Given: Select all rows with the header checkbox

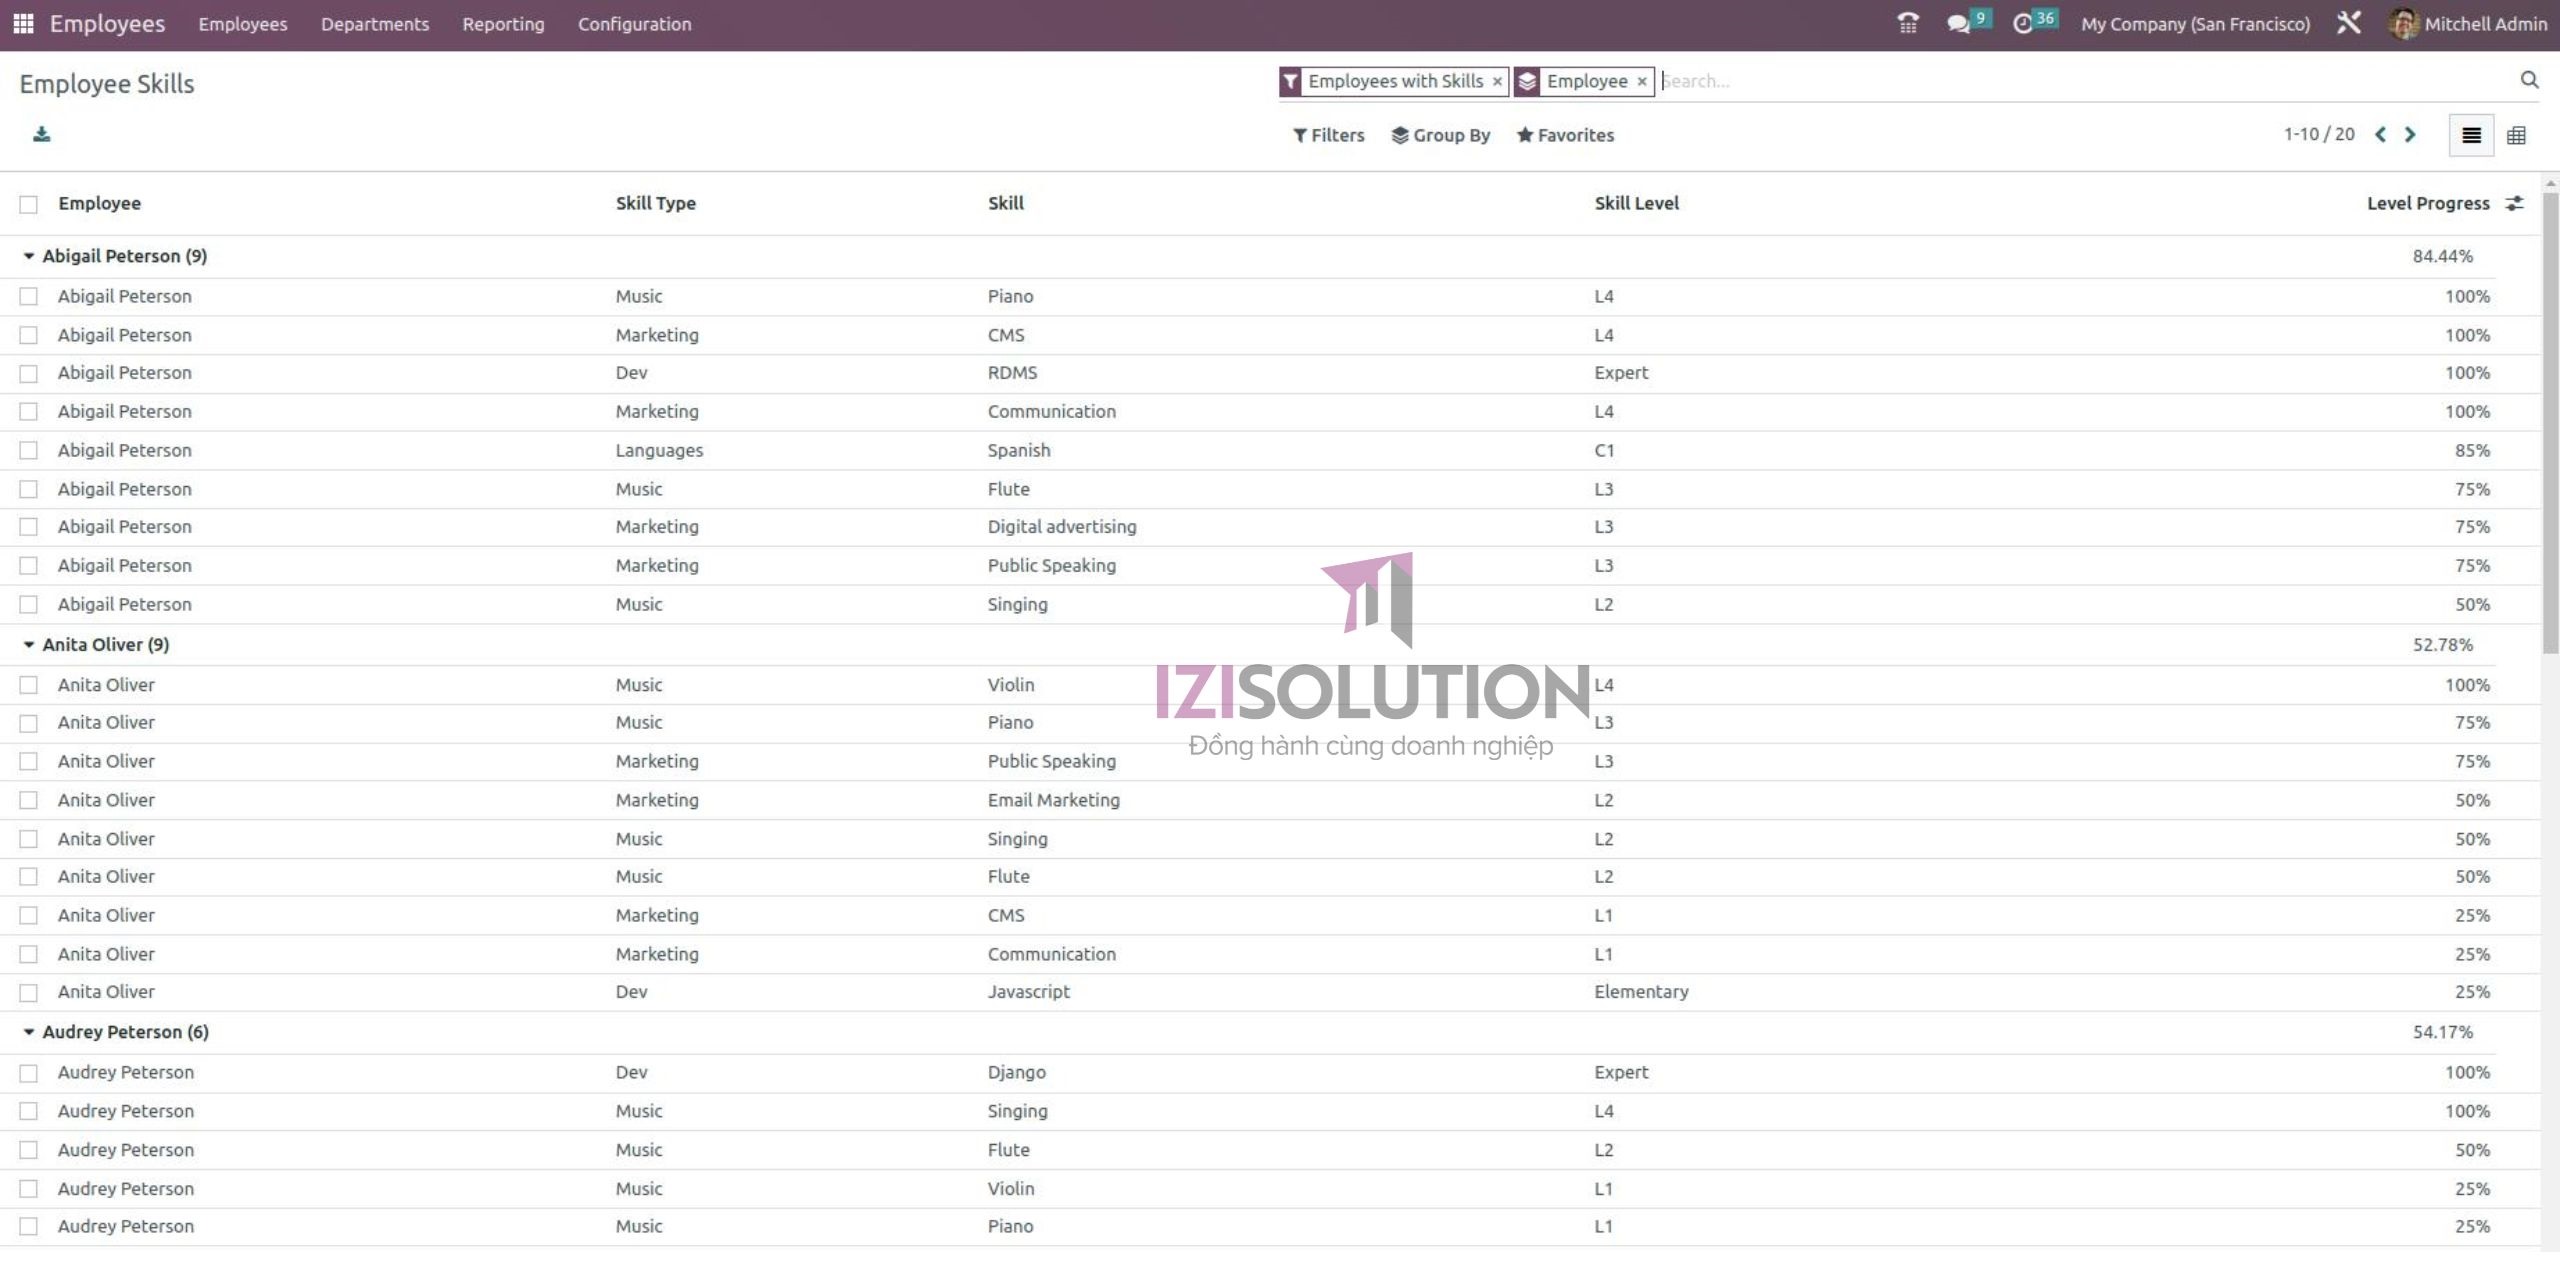Looking at the screenshot, I should click(28, 203).
